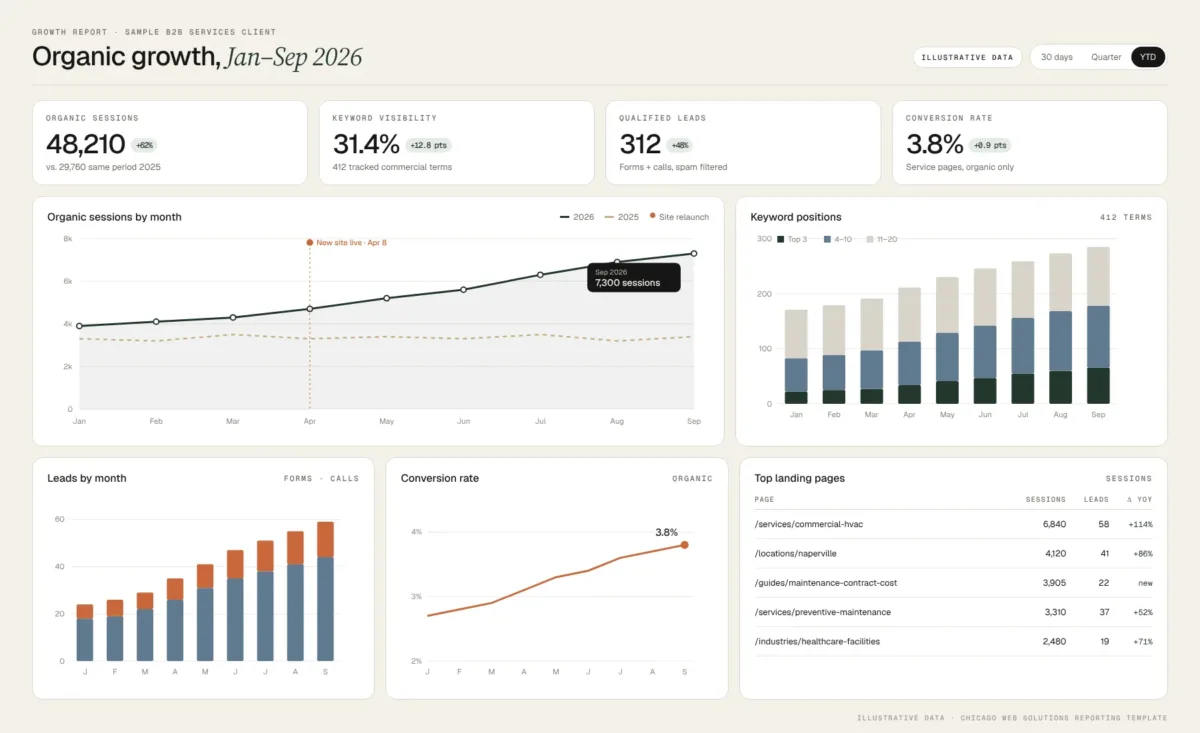Screen dimensions: 1200x733
Task: Select the YTD range tab
Action: (x=1148, y=57)
